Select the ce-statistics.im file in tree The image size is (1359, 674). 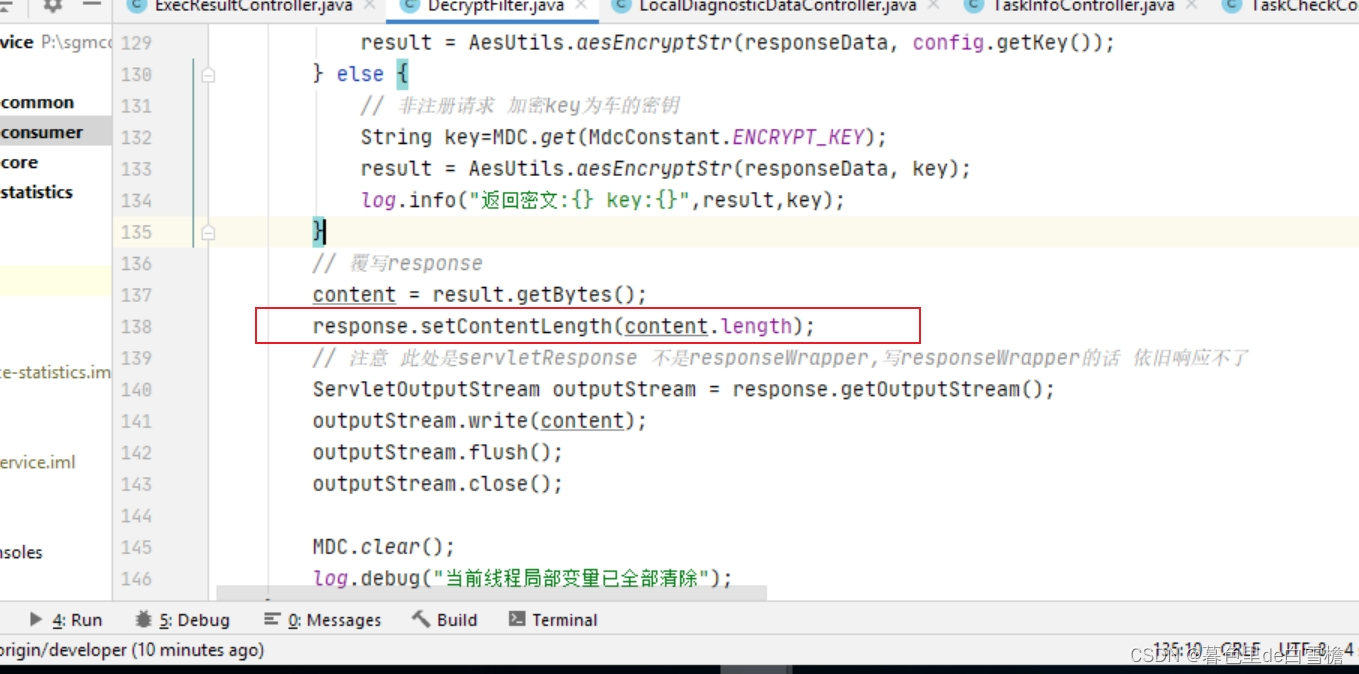click(56, 372)
